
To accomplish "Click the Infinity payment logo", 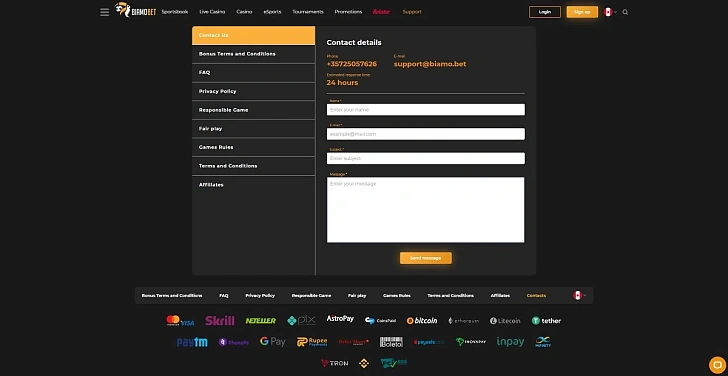I will coord(543,342).
